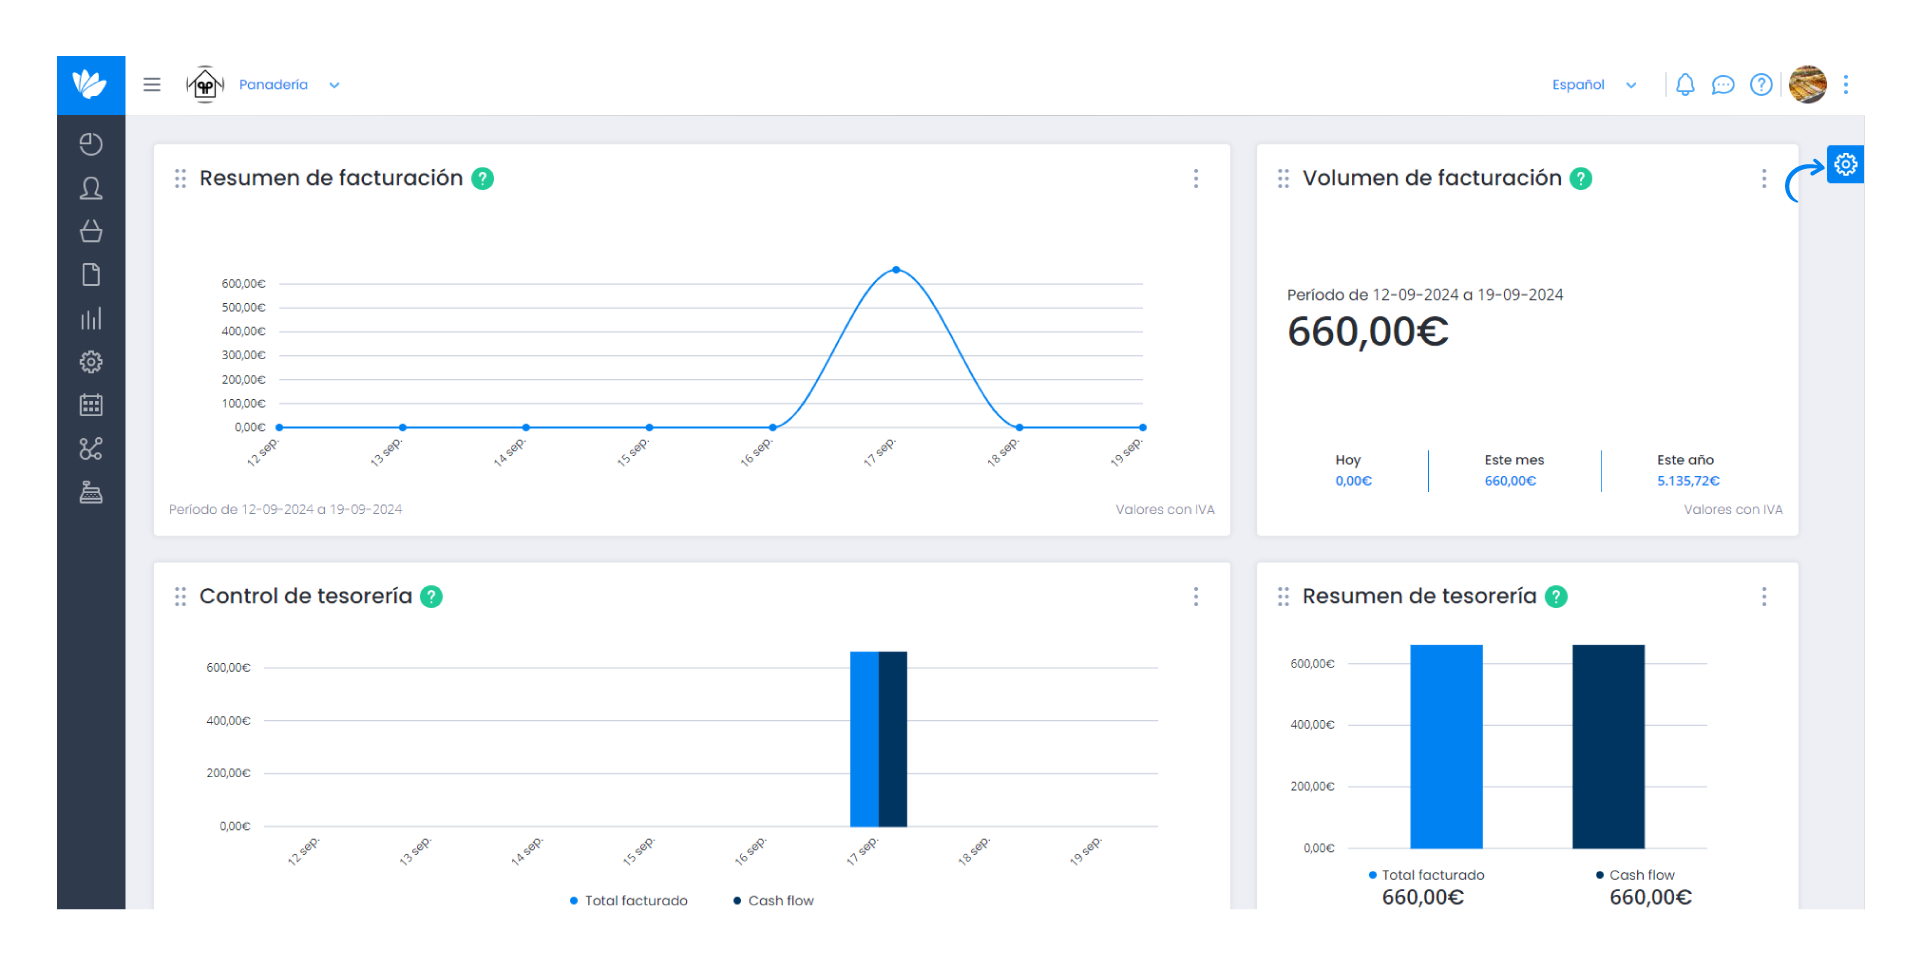The width and height of the screenshot is (1920, 964).
Task: Click Total facturado bar in Resumen de tesorería
Action: click(x=1446, y=746)
